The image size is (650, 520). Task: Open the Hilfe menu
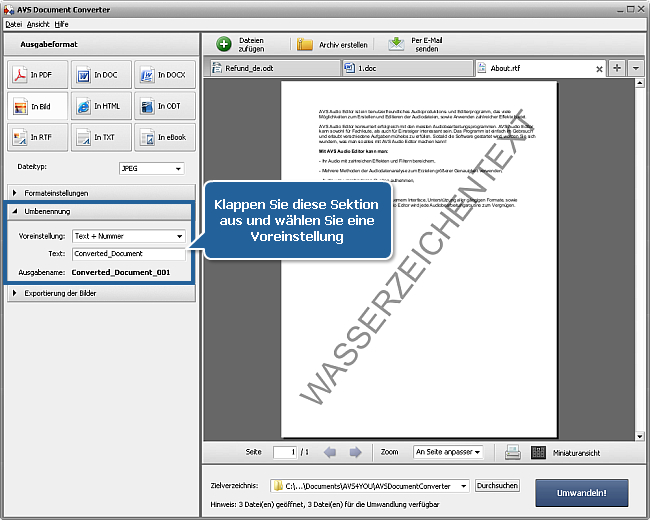(61, 24)
